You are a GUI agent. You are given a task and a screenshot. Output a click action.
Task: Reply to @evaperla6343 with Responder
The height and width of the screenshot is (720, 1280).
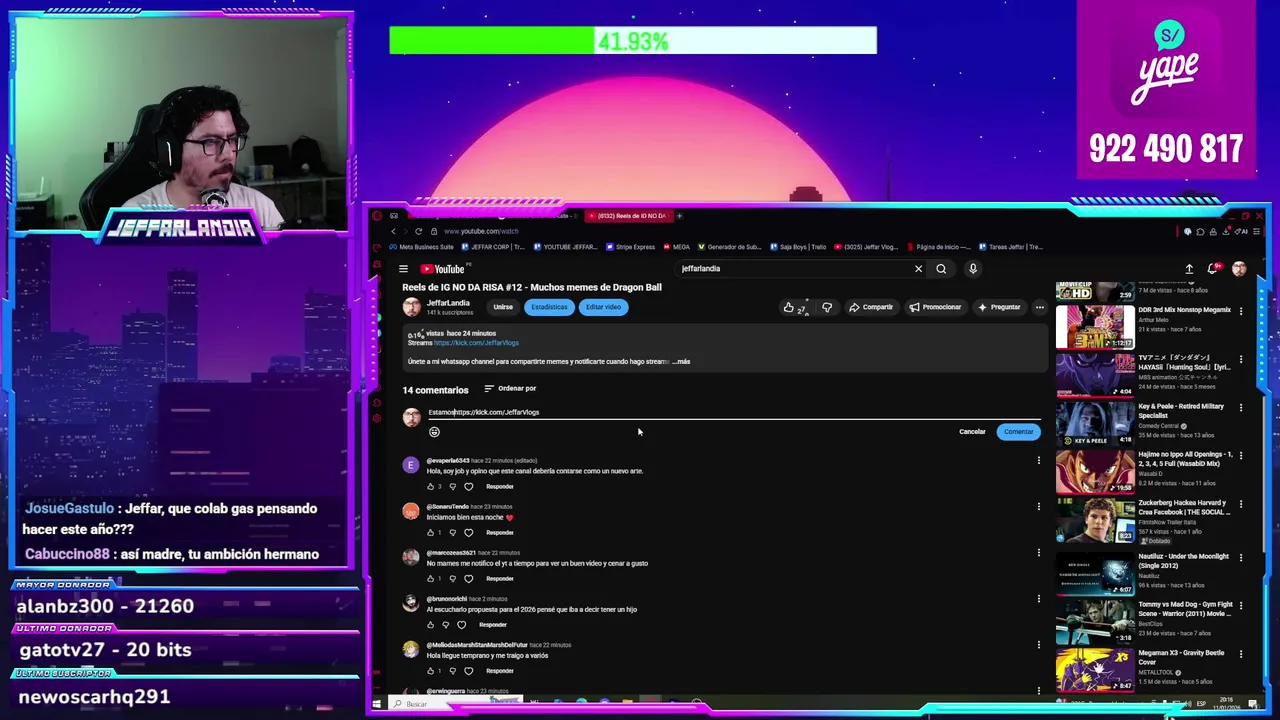coord(500,487)
